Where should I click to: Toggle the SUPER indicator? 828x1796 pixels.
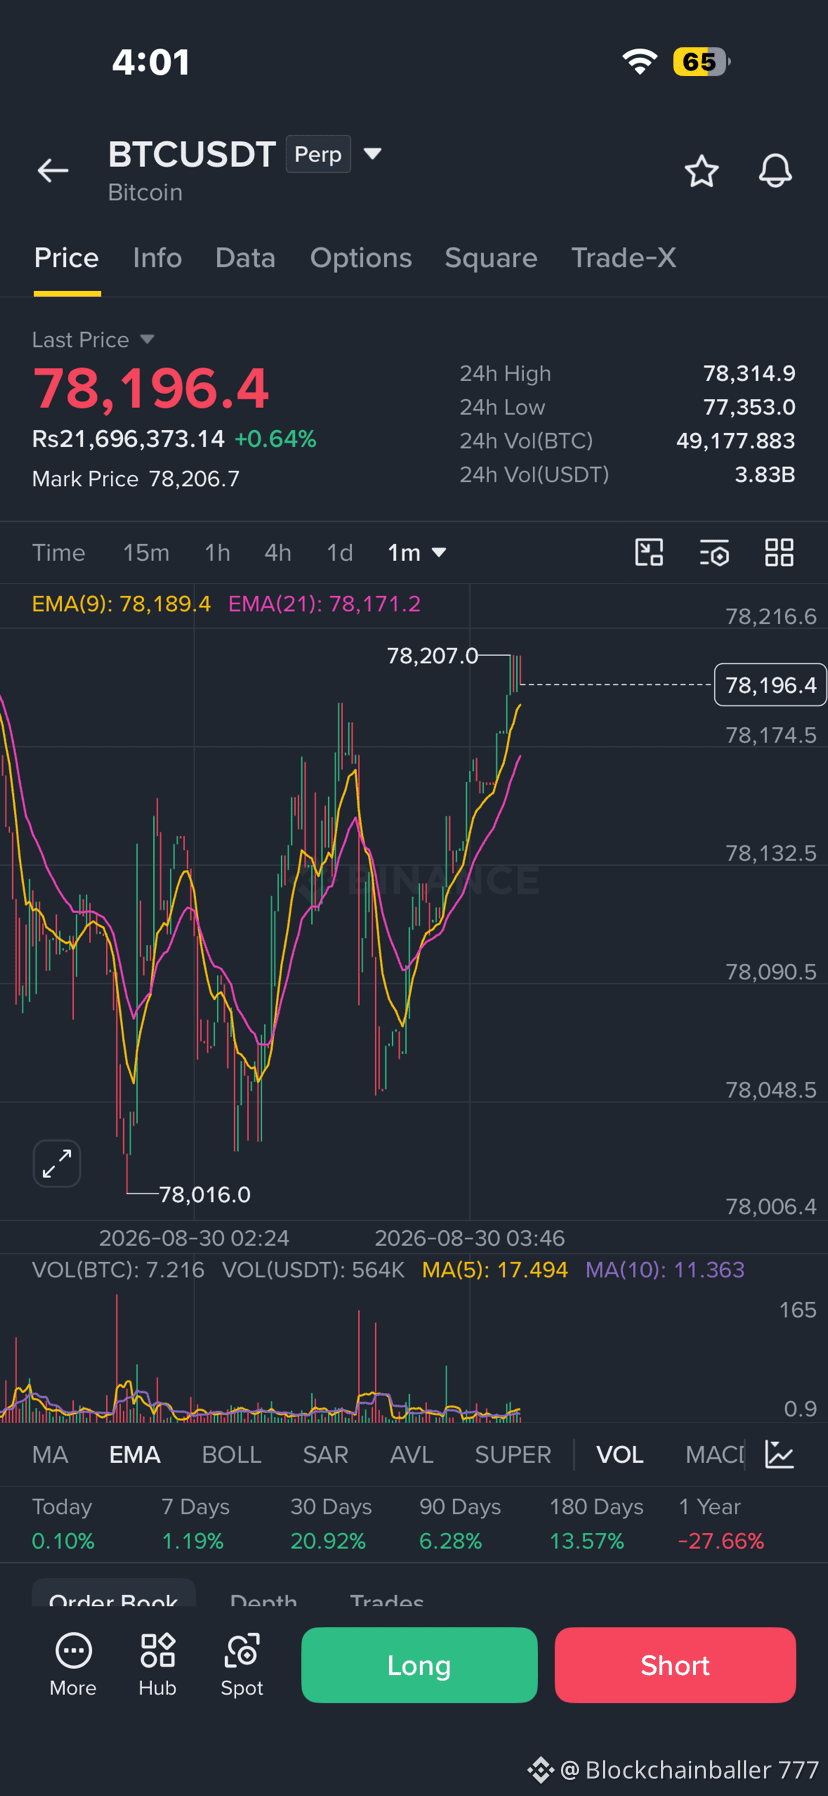pyautogui.click(x=513, y=1455)
